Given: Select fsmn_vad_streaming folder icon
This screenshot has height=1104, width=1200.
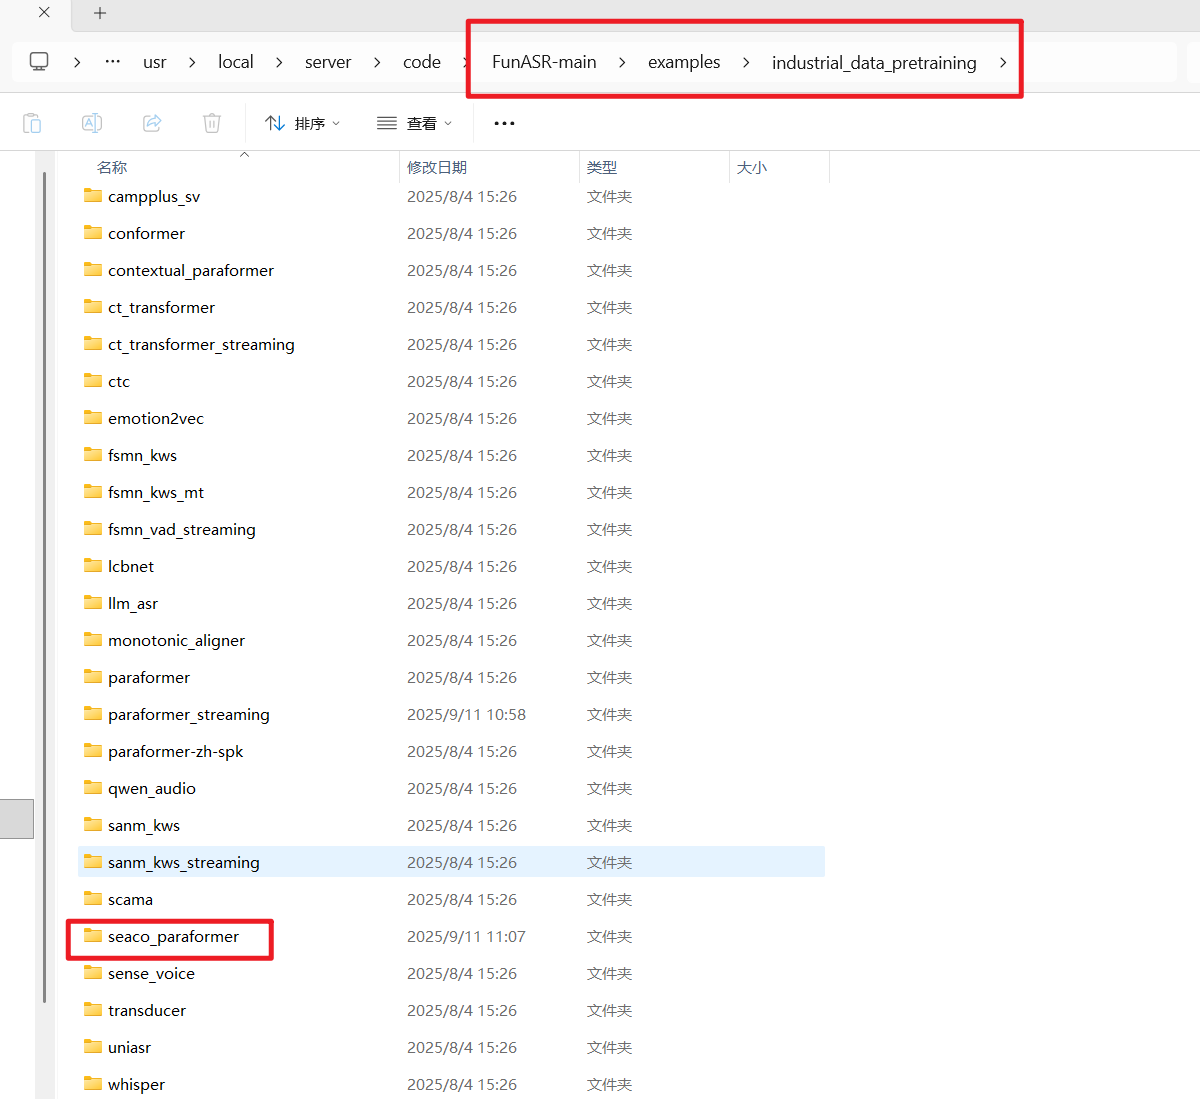Looking at the screenshot, I should pos(93,529).
